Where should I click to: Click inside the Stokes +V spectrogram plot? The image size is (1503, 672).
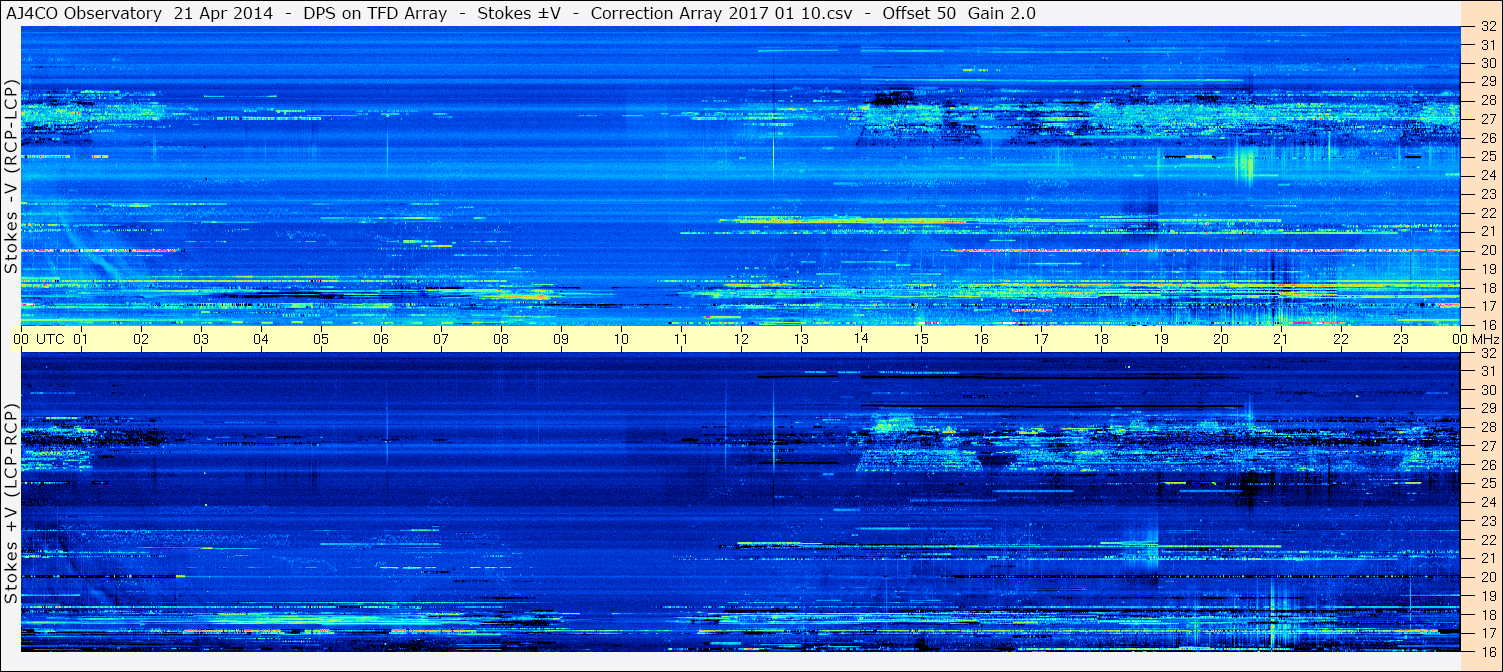click(741, 502)
